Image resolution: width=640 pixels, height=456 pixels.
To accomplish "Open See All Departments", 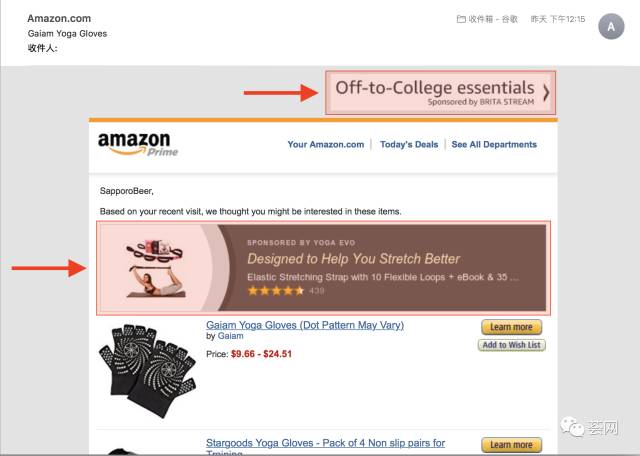I will click(494, 144).
